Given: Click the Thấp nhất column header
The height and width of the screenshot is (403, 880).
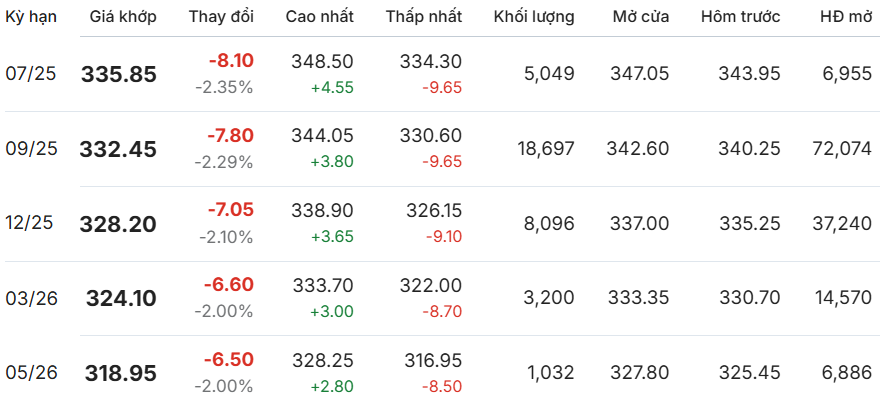Looking at the screenshot, I should tap(424, 17).
